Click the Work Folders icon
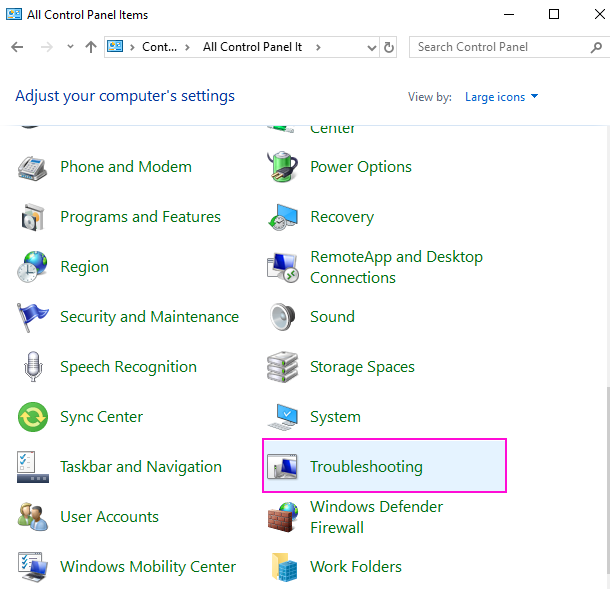610x589 pixels. click(x=284, y=567)
